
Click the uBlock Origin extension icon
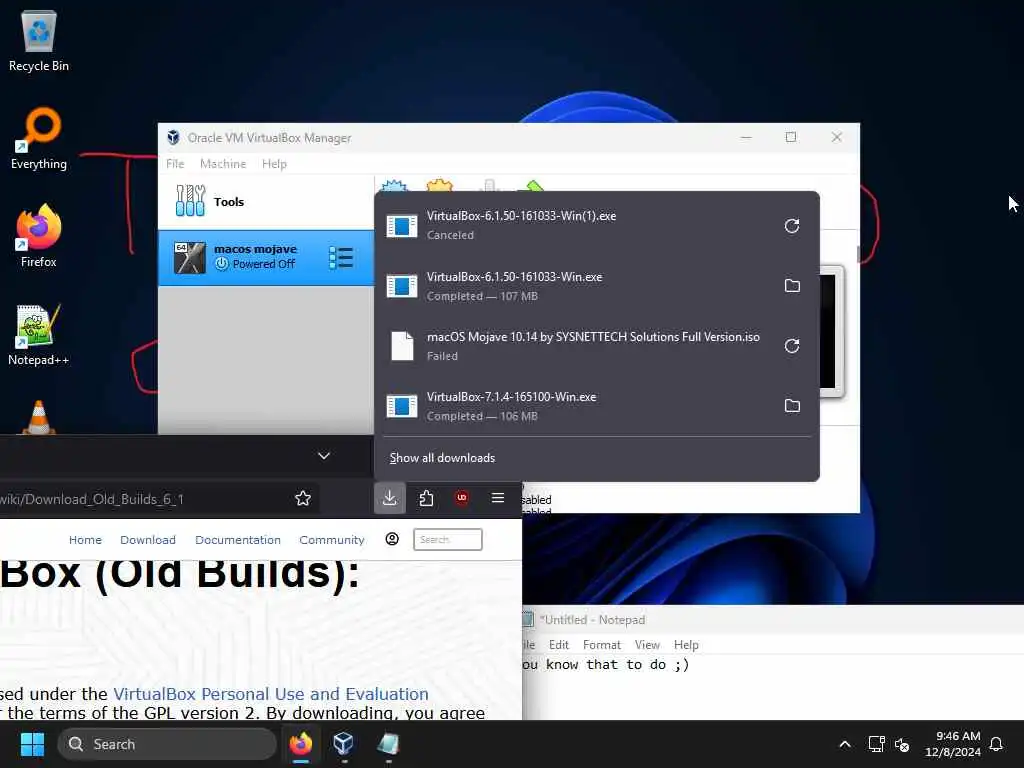tap(462, 498)
